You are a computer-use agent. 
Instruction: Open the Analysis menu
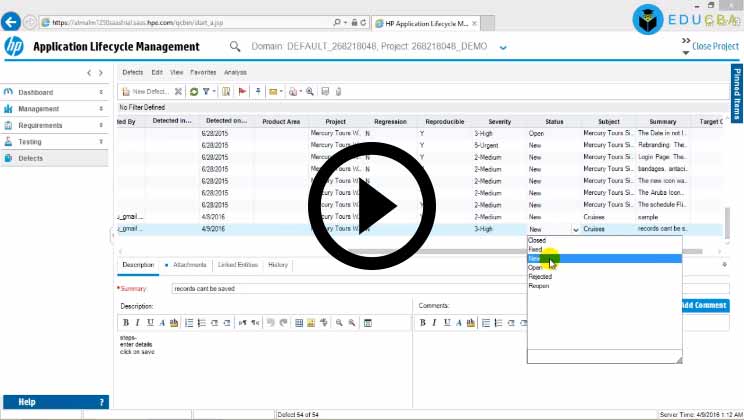point(235,72)
